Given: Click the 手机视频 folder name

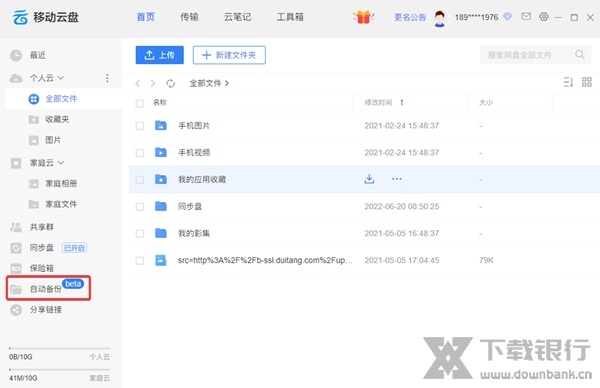Looking at the screenshot, I should pos(194,153).
